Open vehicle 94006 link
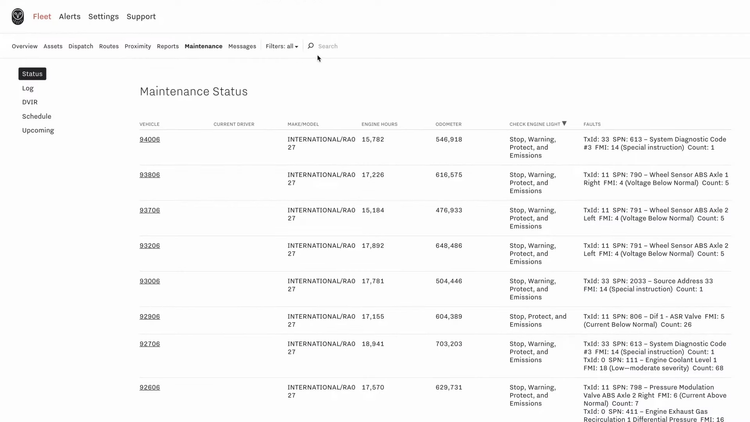The image size is (750, 422). (x=149, y=139)
